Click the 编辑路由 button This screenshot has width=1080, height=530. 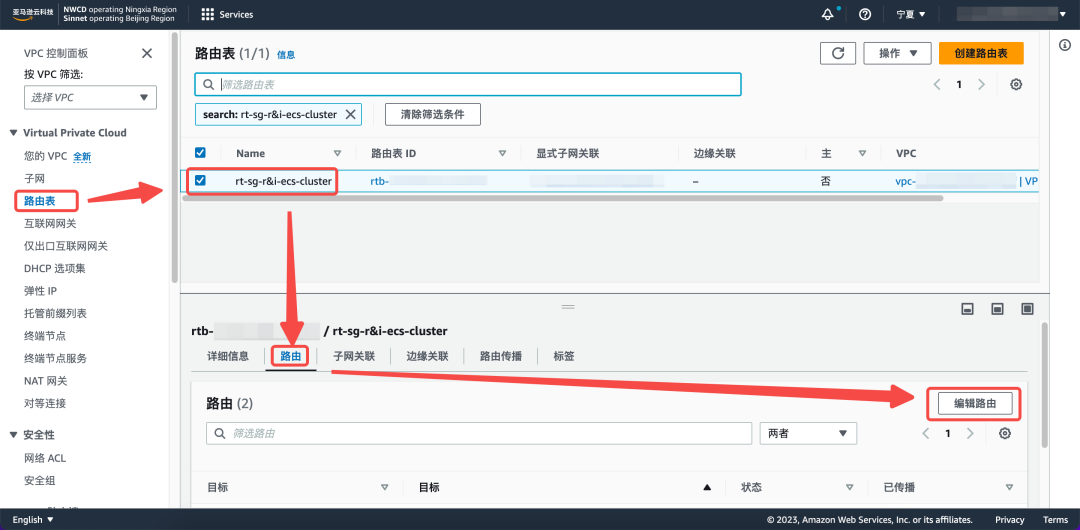tap(975, 405)
